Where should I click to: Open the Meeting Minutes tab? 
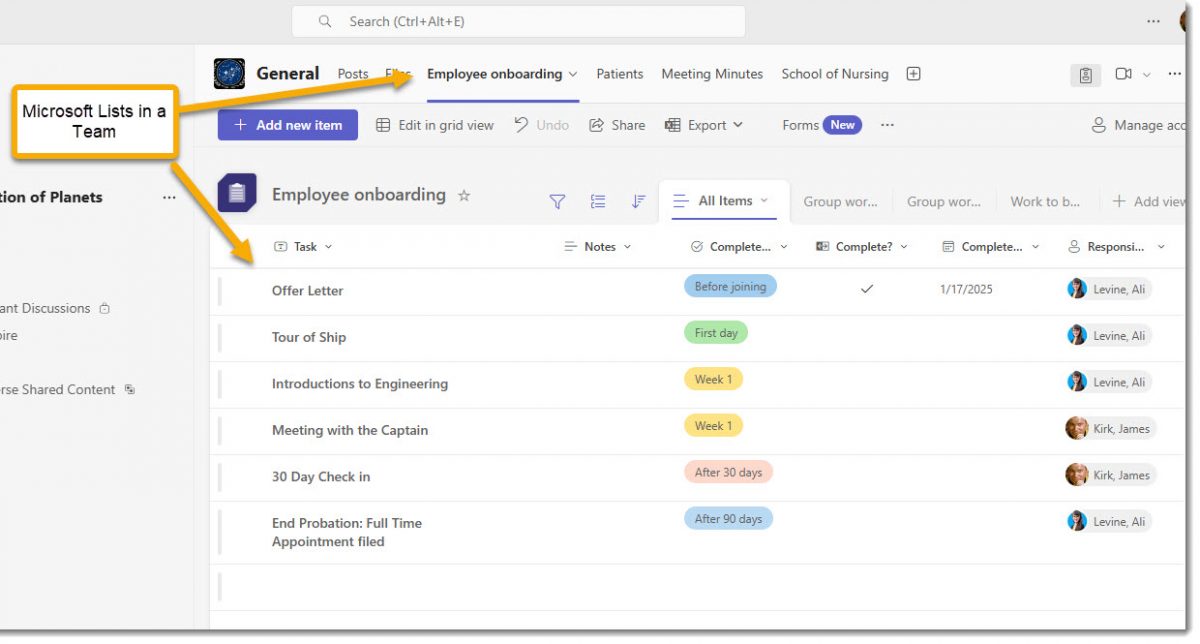click(712, 73)
